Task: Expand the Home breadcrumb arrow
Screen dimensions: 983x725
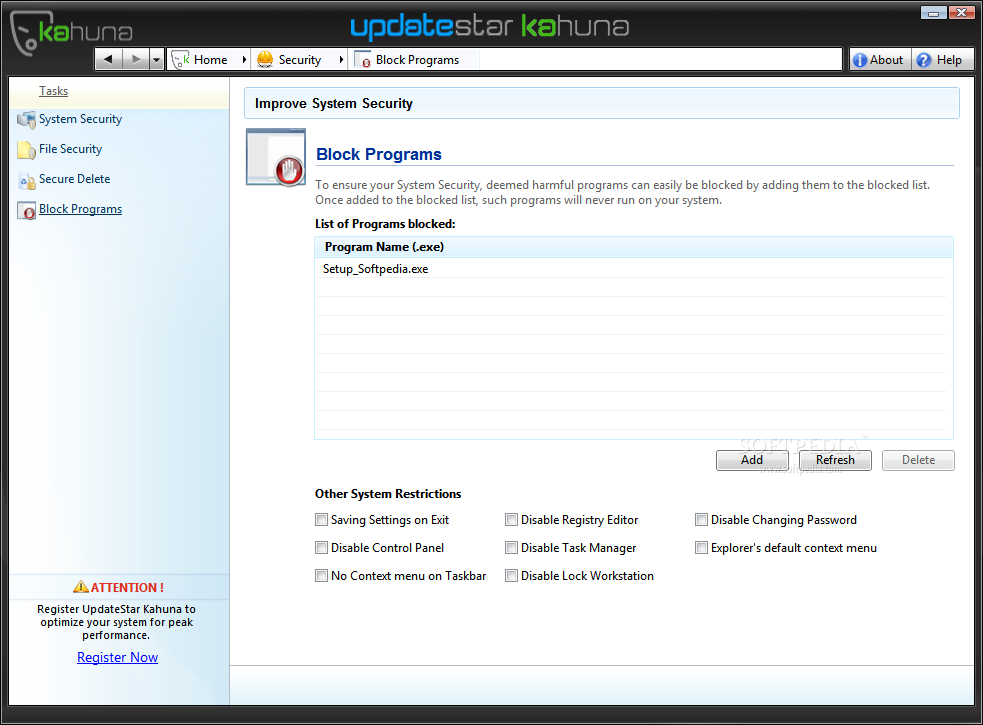Action: pyautogui.click(x=244, y=60)
